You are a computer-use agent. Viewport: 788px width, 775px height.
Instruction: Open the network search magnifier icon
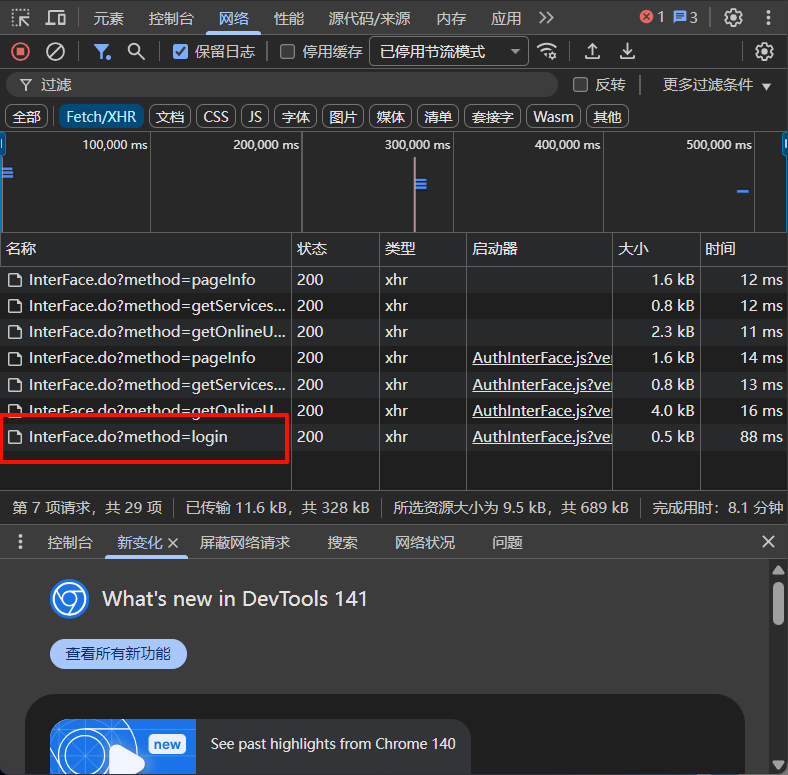coord(136,51)
